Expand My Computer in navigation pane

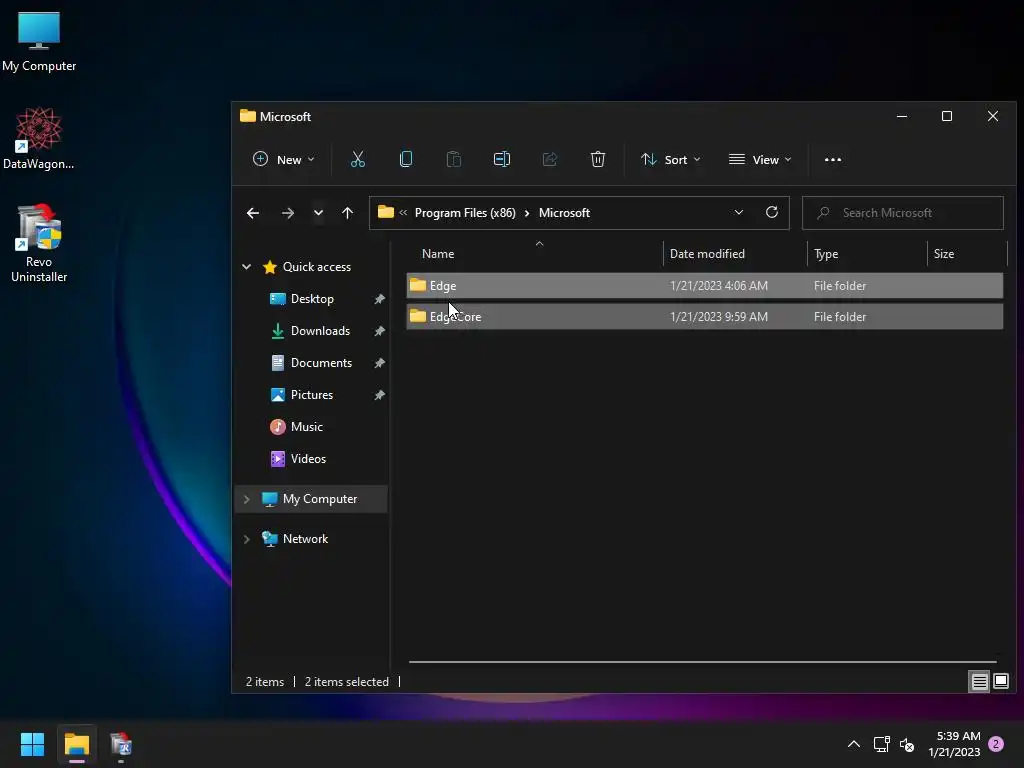[247, 499]
